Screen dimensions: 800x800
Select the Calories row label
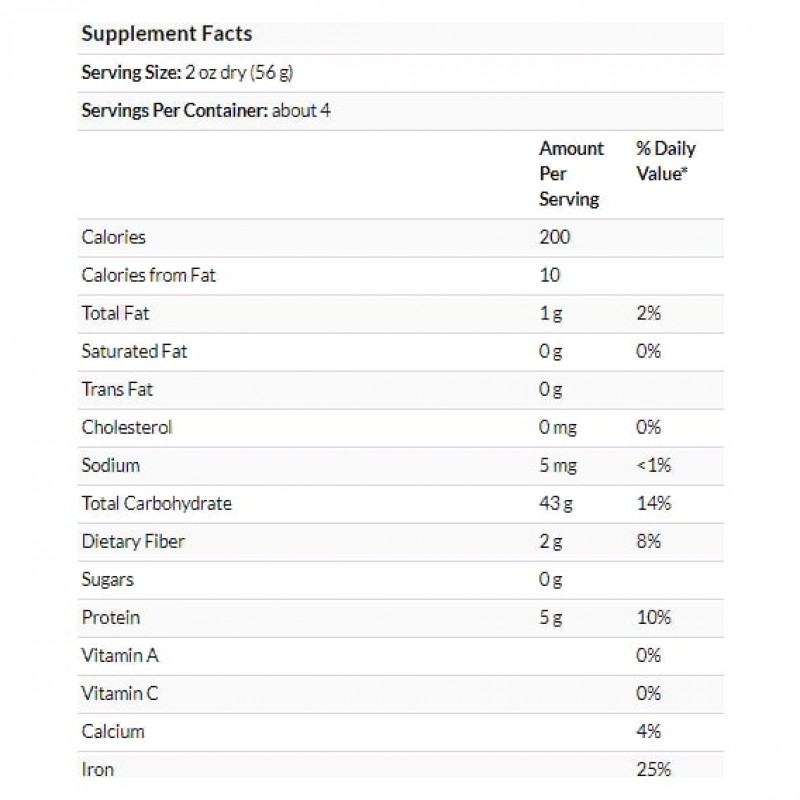[113, 237]
